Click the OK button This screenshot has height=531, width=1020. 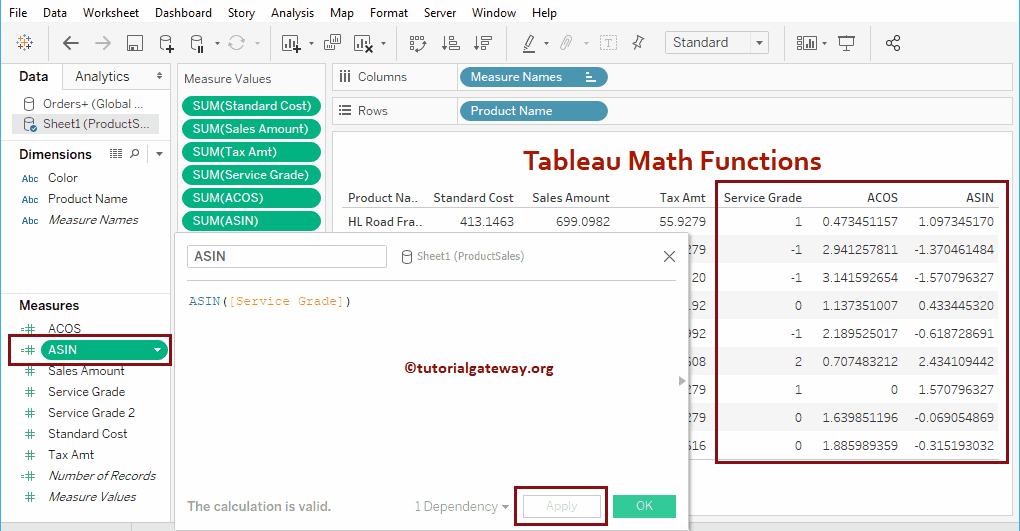coord(644,506)
